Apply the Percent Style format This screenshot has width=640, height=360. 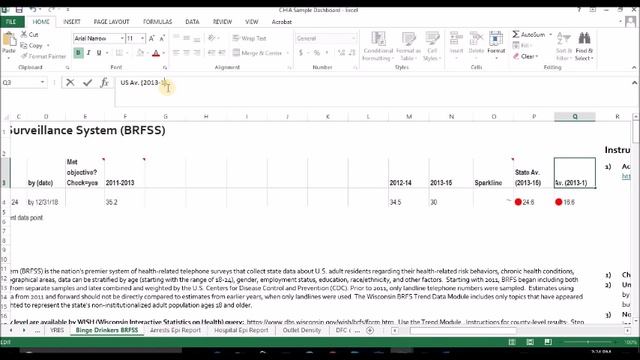tap(316, 53)
